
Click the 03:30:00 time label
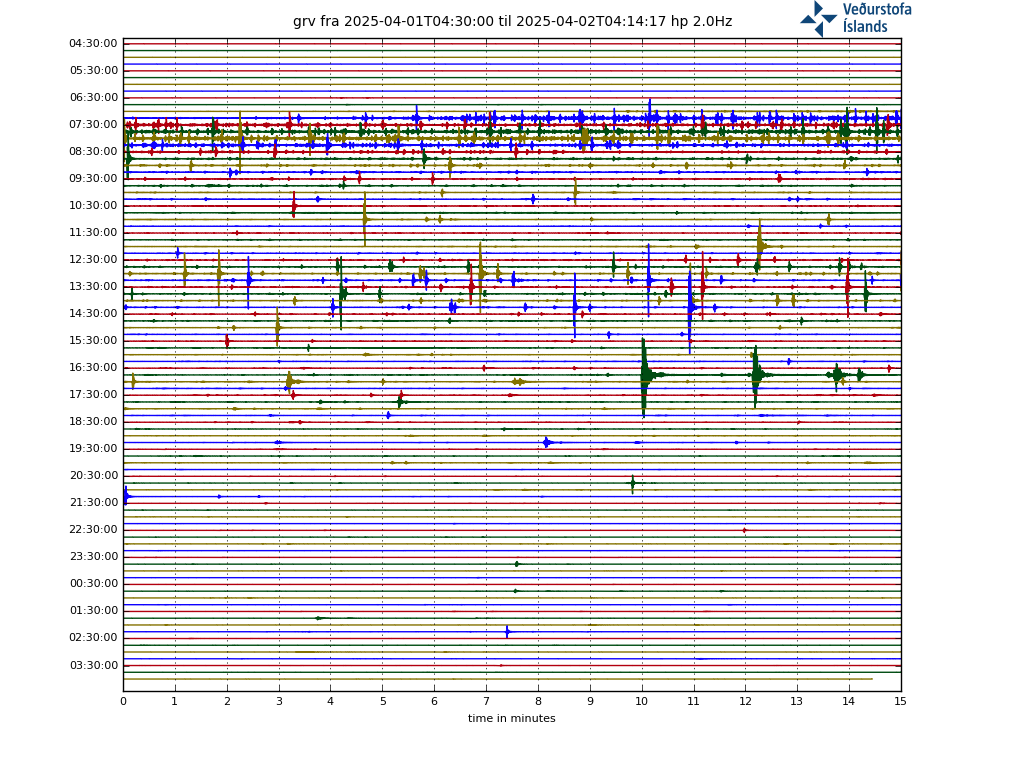pos(93,665)
